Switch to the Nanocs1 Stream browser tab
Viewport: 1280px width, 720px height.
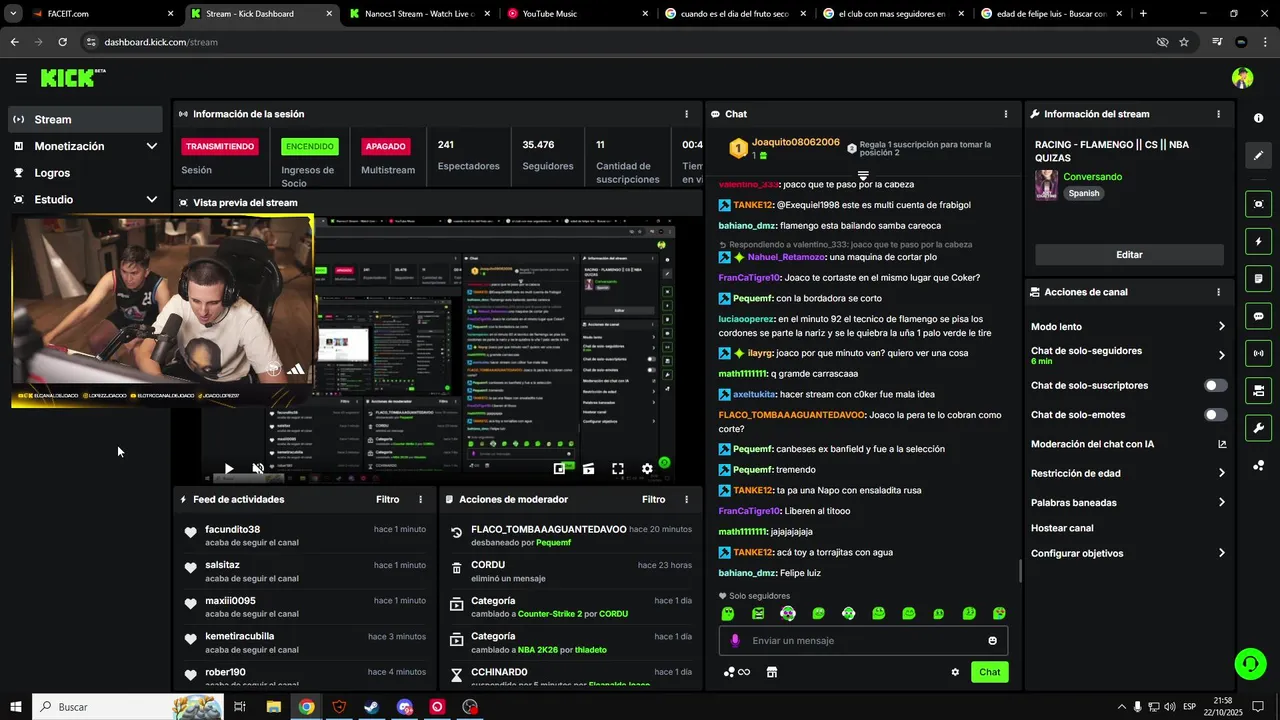click(x=419, y=14)
